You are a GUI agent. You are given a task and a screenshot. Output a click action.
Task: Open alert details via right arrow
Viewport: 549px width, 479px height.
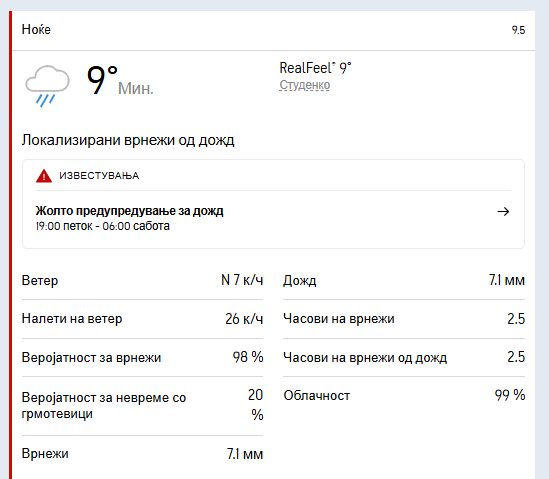503,211
